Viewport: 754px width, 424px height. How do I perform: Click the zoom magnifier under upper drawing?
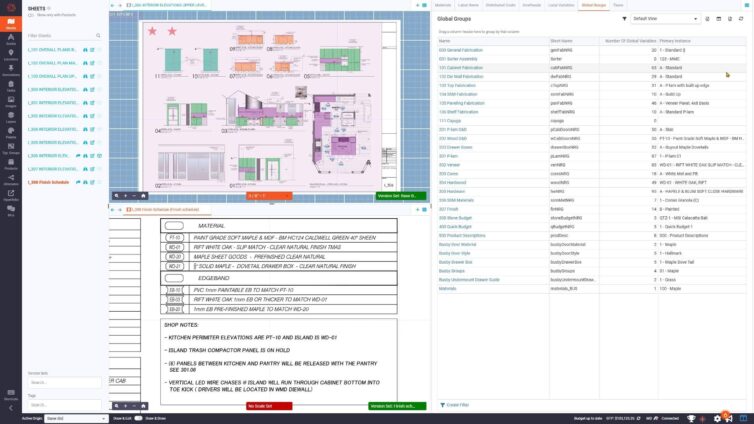pos(118,195)
